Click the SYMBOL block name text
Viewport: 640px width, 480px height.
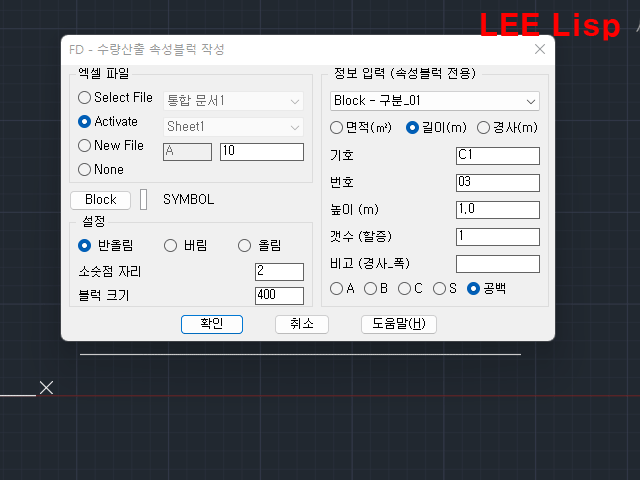pyautogui.click(x=189, y=200)
